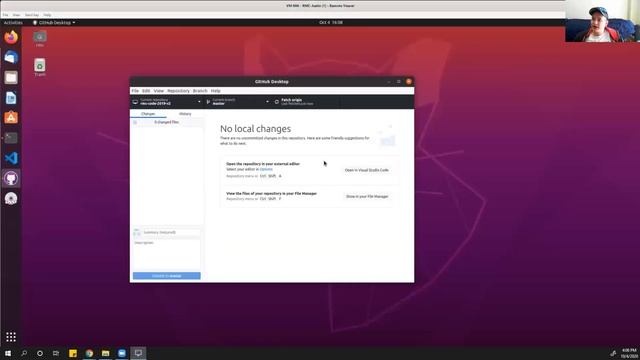This screenshot has width=640, height=360.
Task: Open the remote viewer View menu
Action: pyautogui.click(x=16, y=15)
